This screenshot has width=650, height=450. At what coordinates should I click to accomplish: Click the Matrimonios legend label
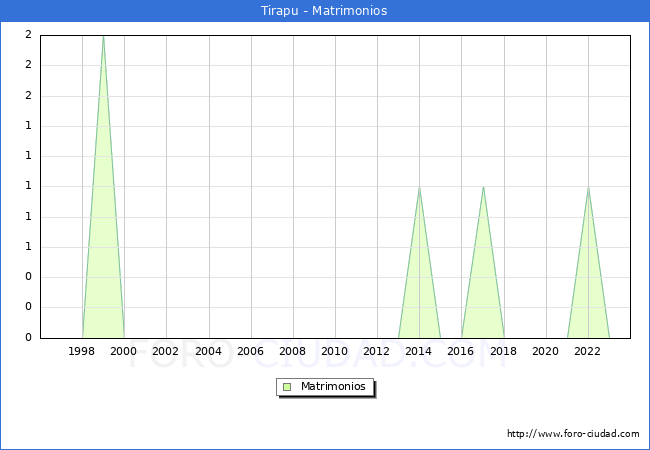click(x=333, y=386)
